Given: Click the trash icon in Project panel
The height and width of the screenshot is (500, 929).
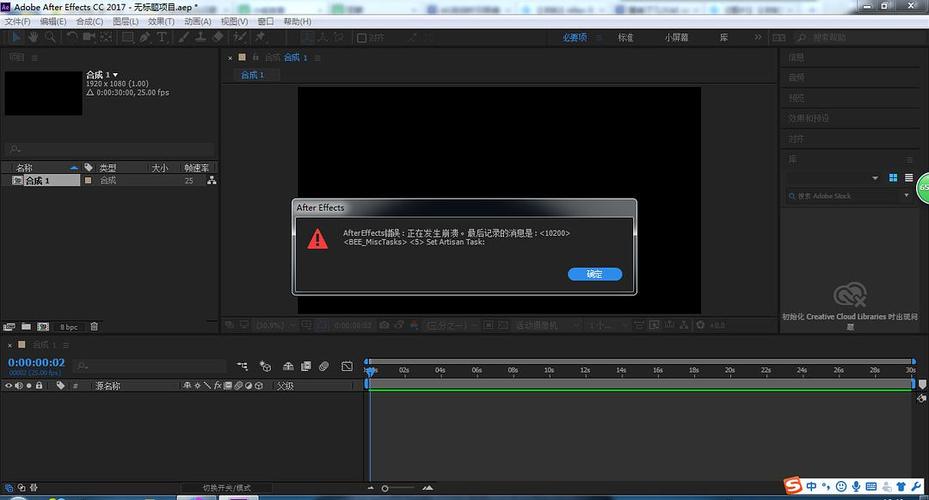Looking at the screenshot, I should [x=94, y=326].
